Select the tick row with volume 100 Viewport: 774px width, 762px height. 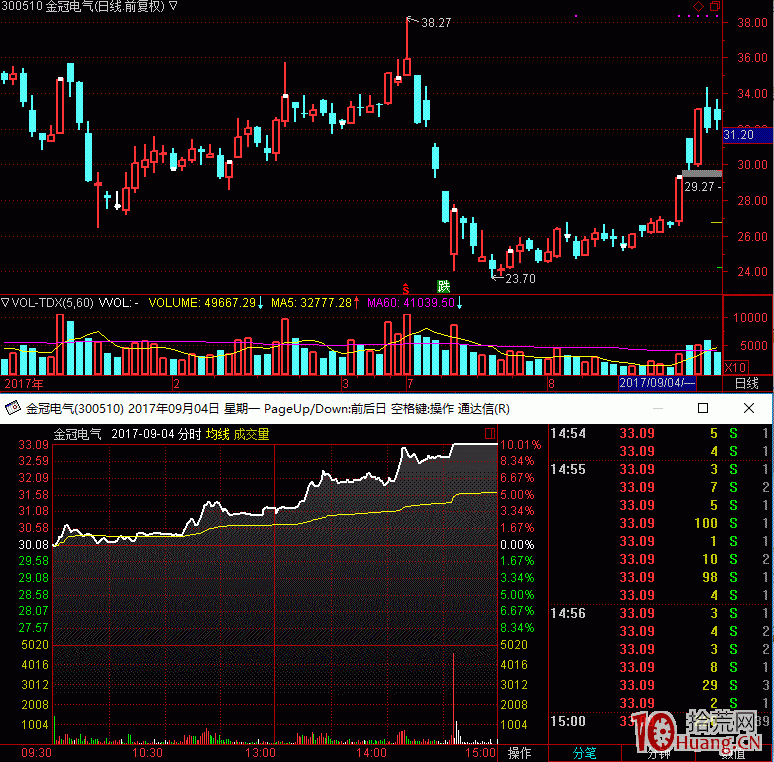pos(660,523)
